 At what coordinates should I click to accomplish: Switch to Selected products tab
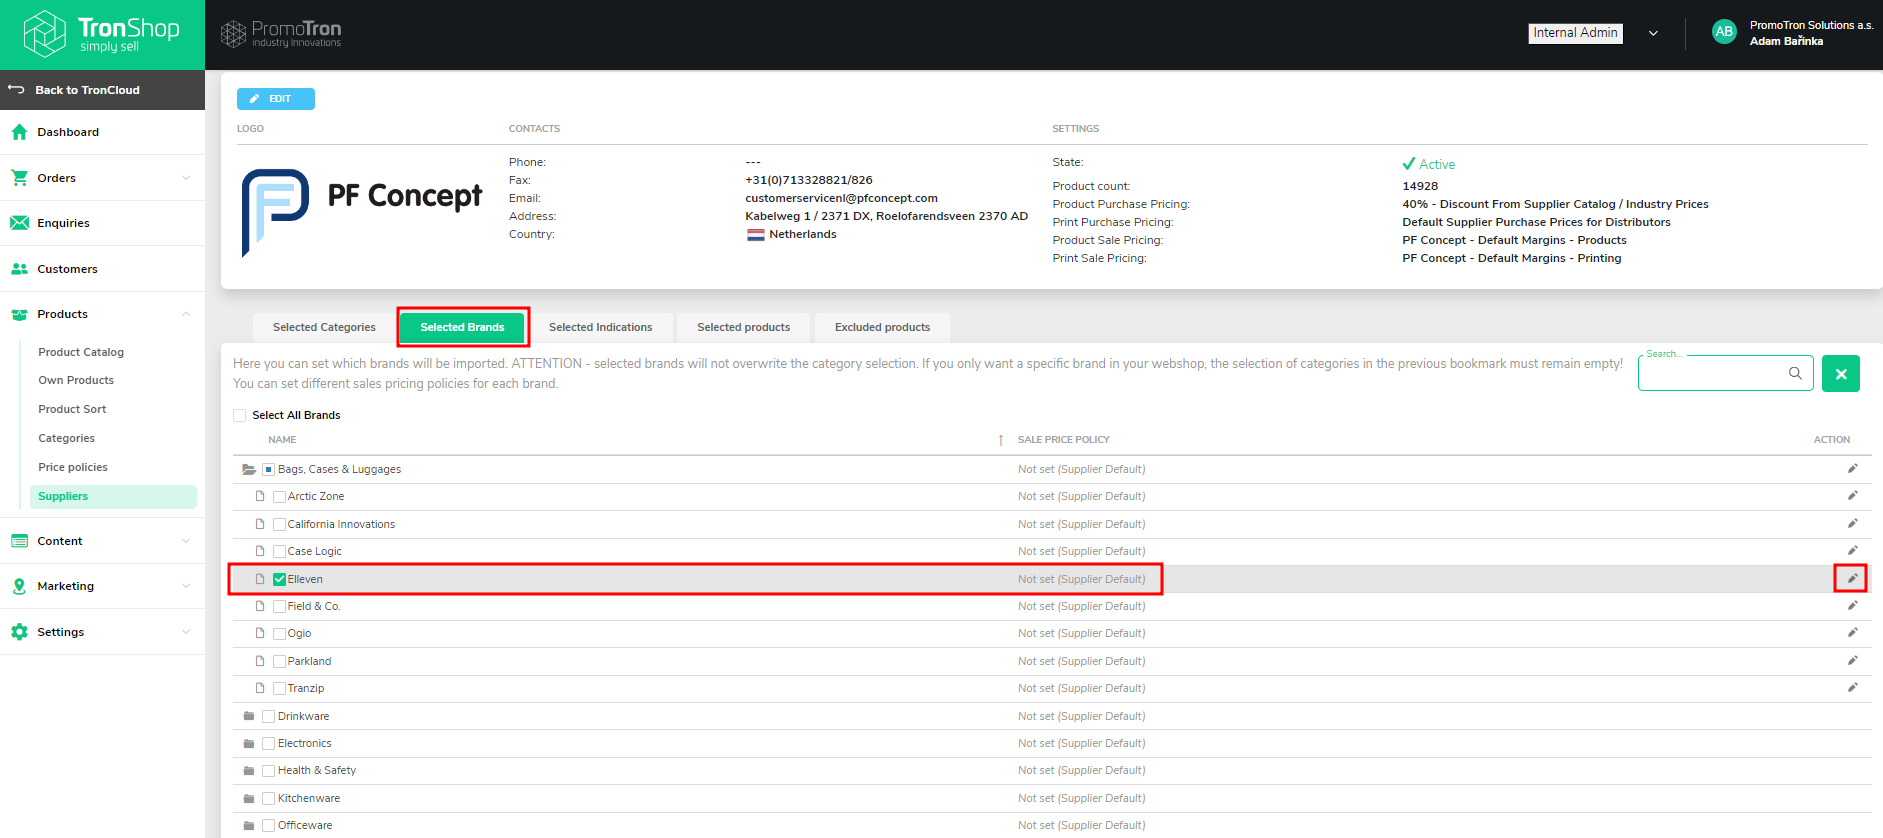743,327
